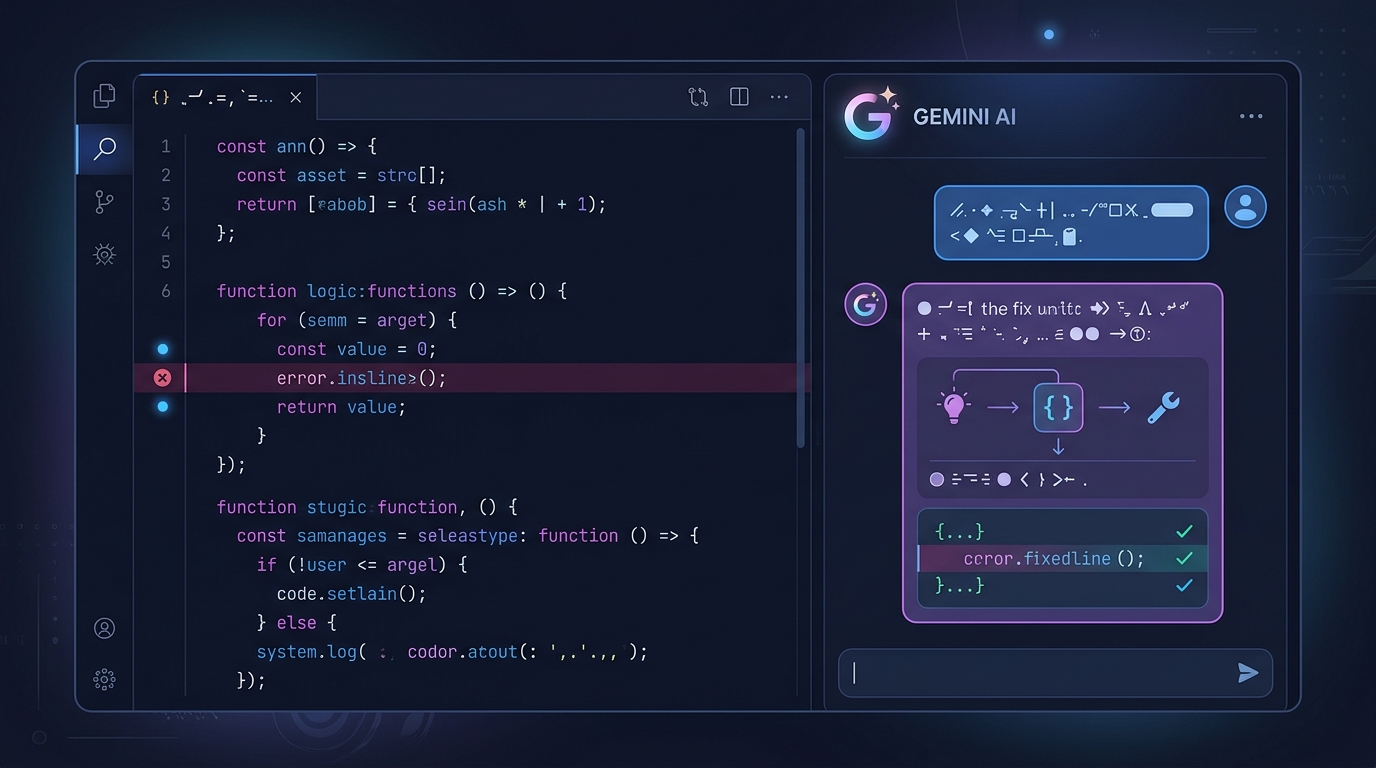Screen dimensions: 1376x768
Task: Click the lightbulb icon in the diagram
Action: pyautogui.click(x=953, y=408)
